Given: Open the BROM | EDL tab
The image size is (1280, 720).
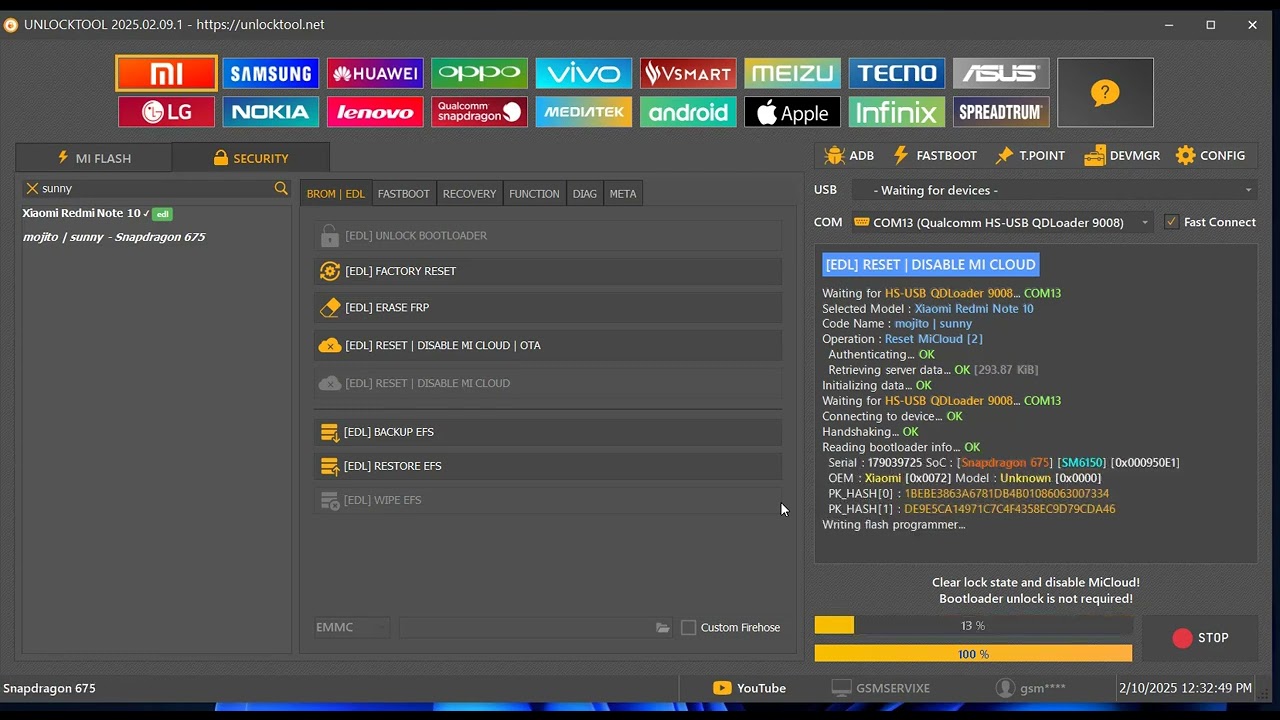Looking at the screenshot, I should point(335,194).
